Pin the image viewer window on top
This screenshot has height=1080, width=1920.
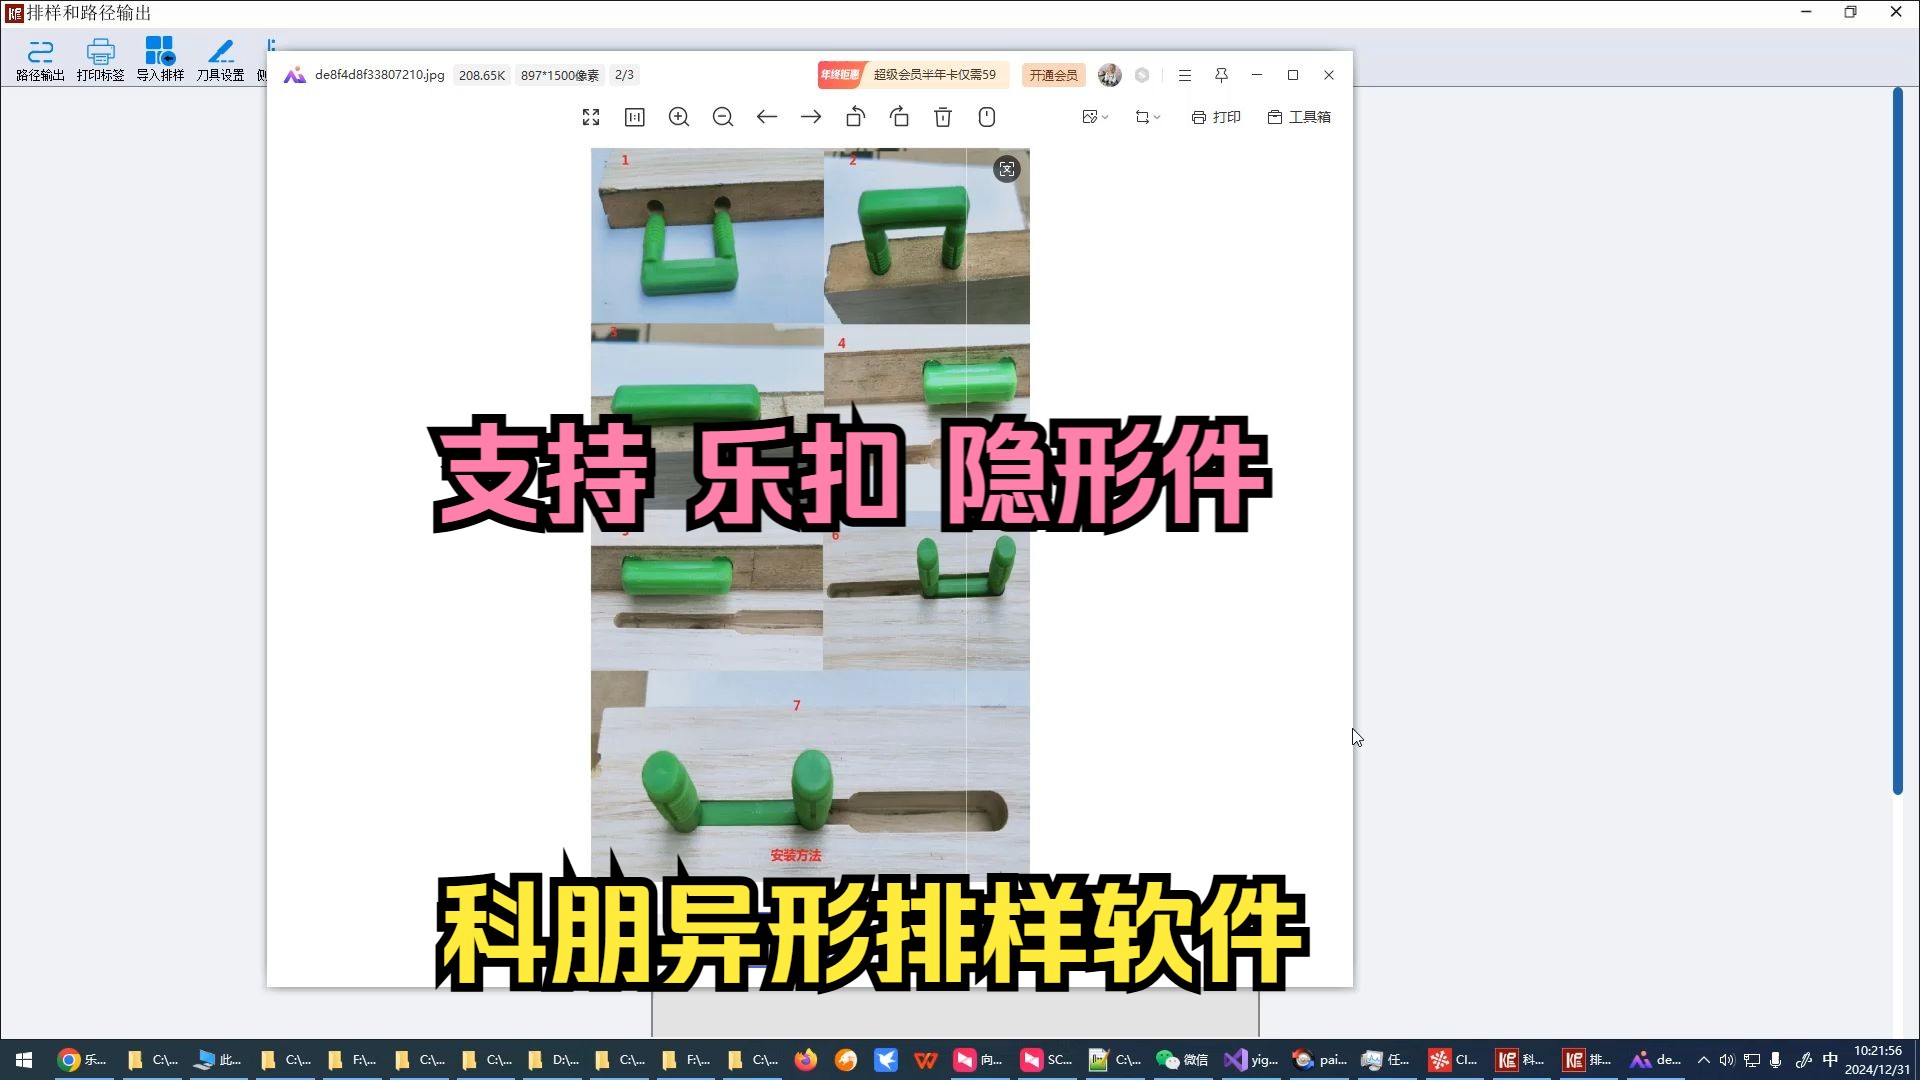click(1221, 75)
